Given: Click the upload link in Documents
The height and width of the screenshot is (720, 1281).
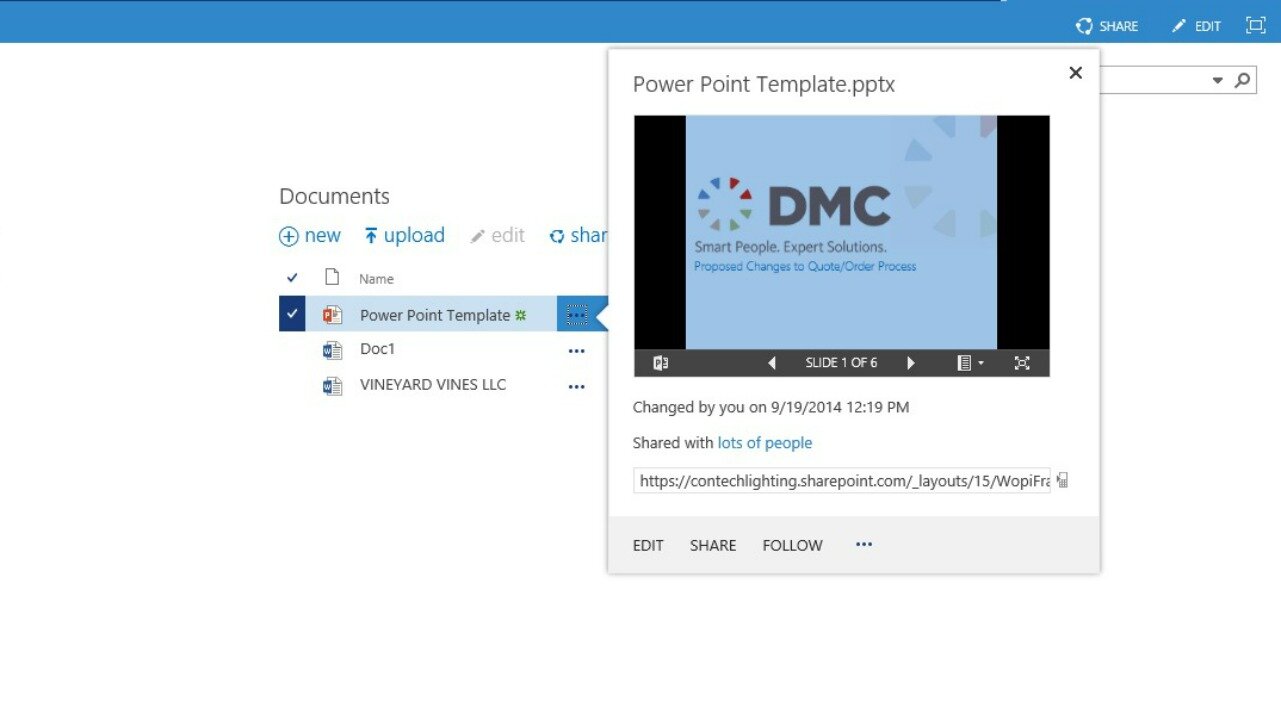Looking at the screenshot, I should (x=404, y=236).
